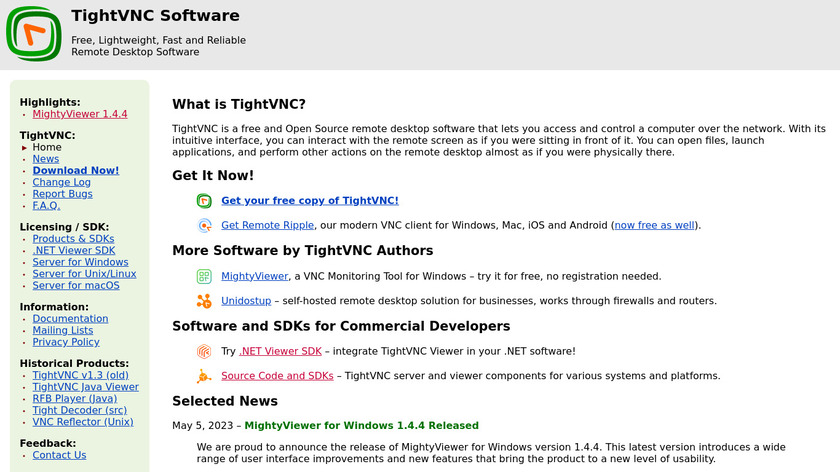Open TightVNC Java Viewer link

86,387
